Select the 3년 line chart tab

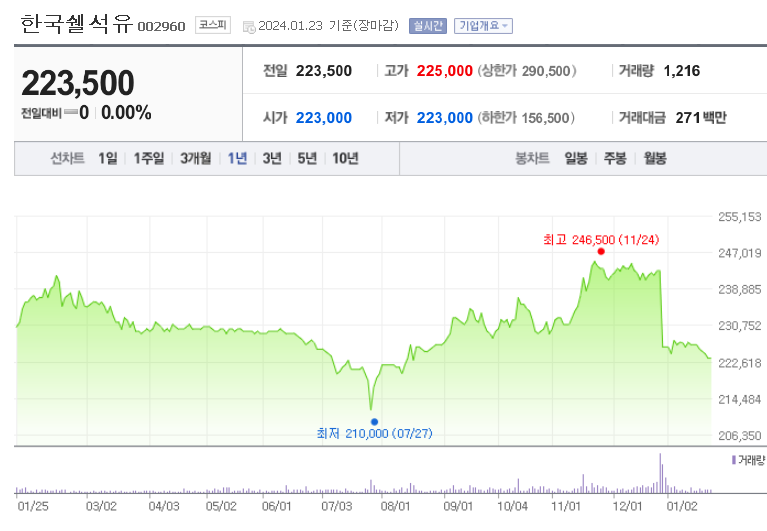[272, 158]
